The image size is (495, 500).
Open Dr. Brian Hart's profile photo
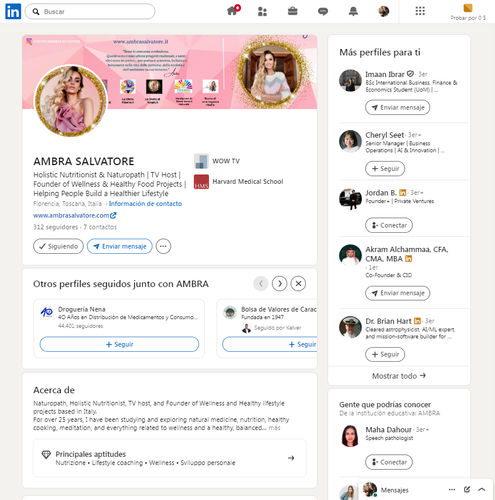[x=350, y=327]
